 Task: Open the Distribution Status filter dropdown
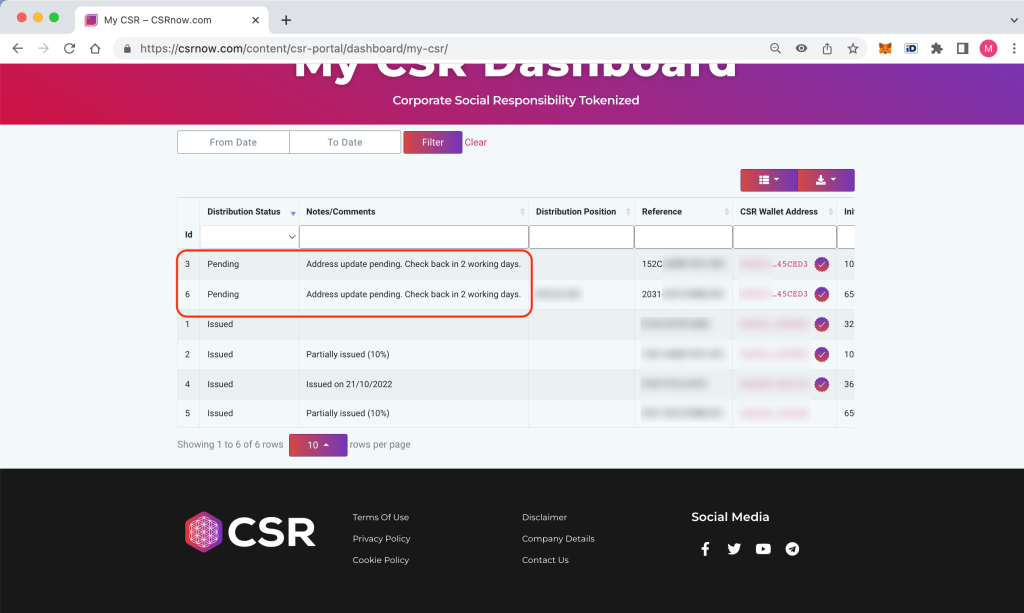[x=249, y=236]
